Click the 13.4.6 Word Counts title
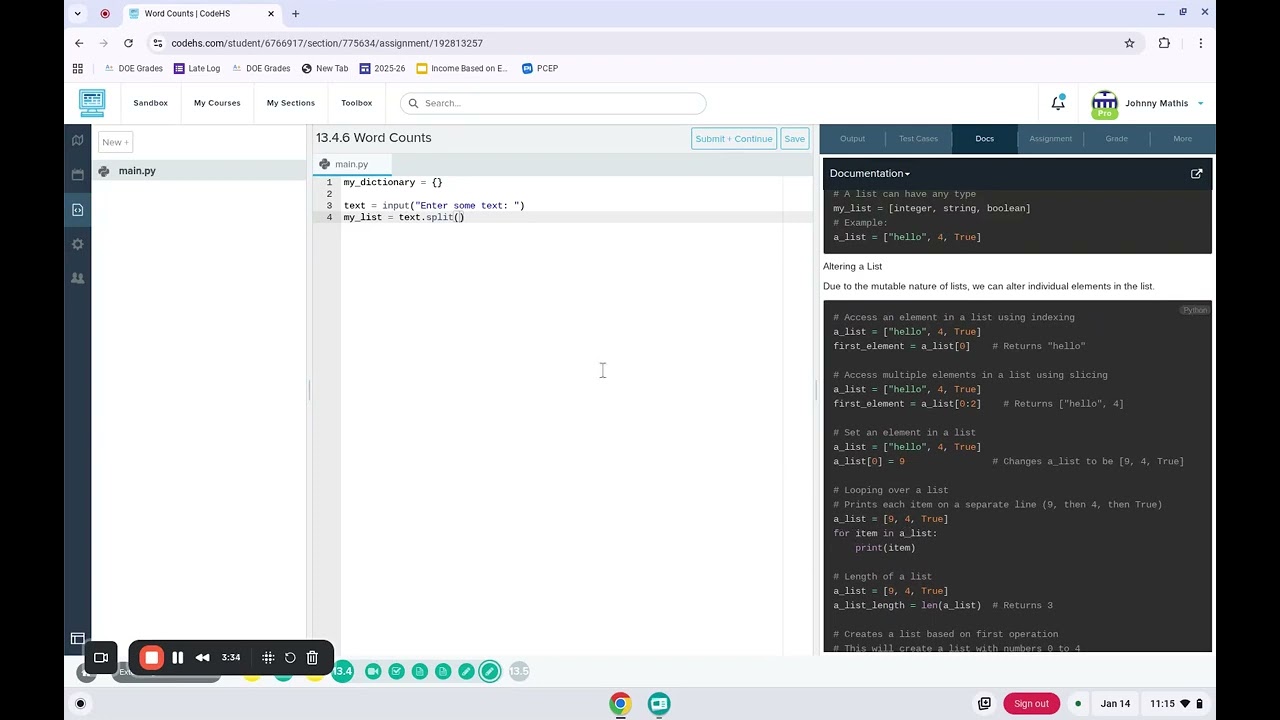Viewport: 1280px width, 720px height. coord(374,138)
